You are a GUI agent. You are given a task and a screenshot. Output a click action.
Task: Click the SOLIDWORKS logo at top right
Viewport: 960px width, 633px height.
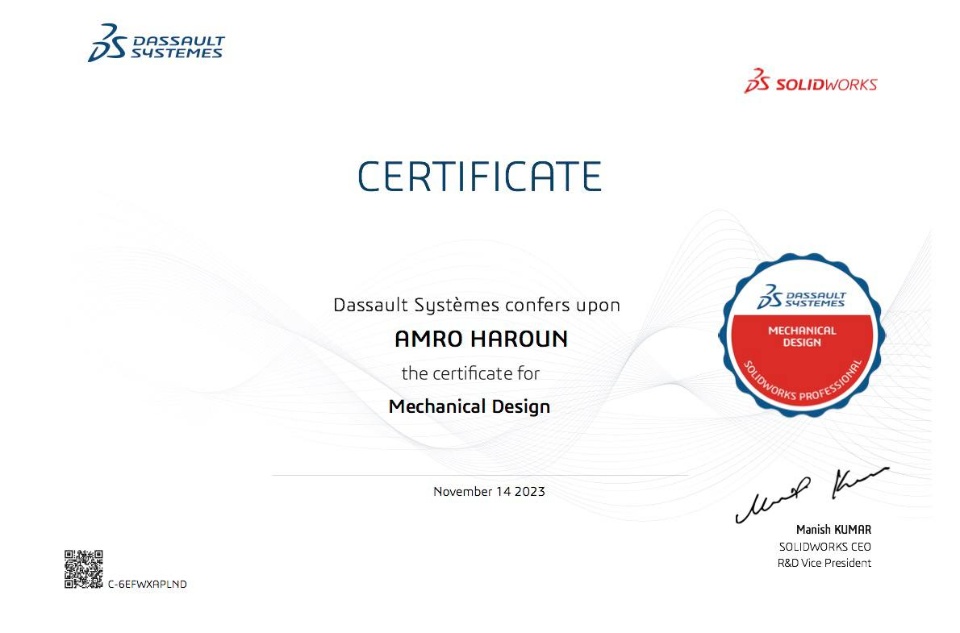(x=810, y=81)
